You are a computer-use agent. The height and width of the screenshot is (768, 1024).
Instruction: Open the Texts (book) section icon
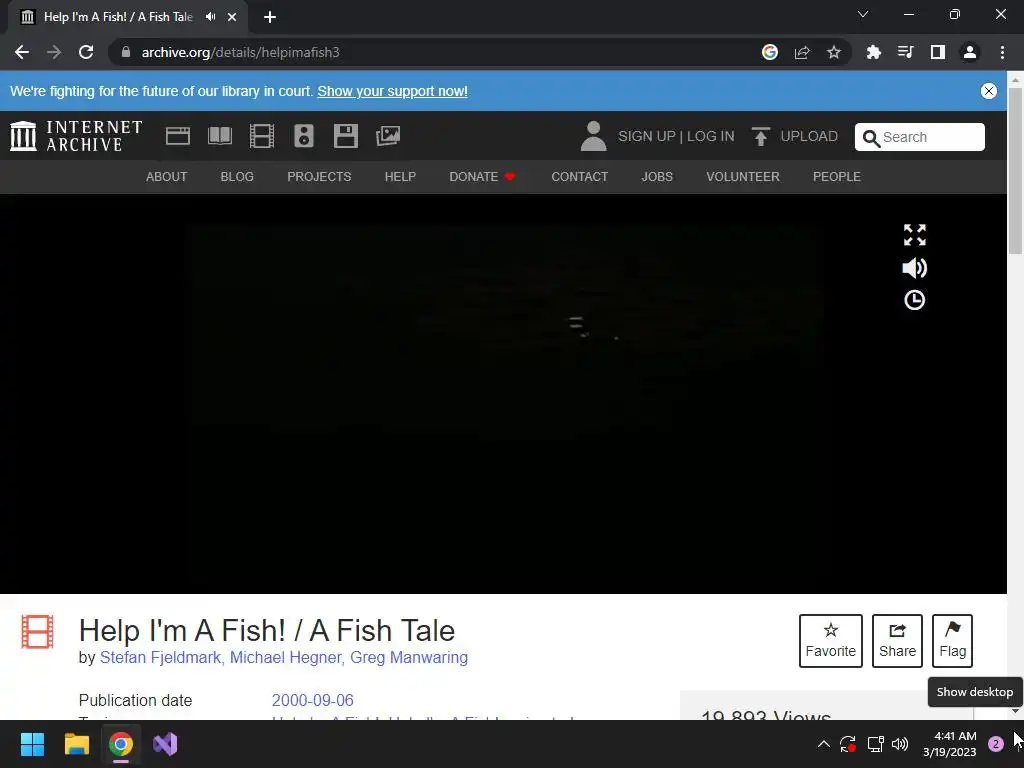[x=219, y=136]
